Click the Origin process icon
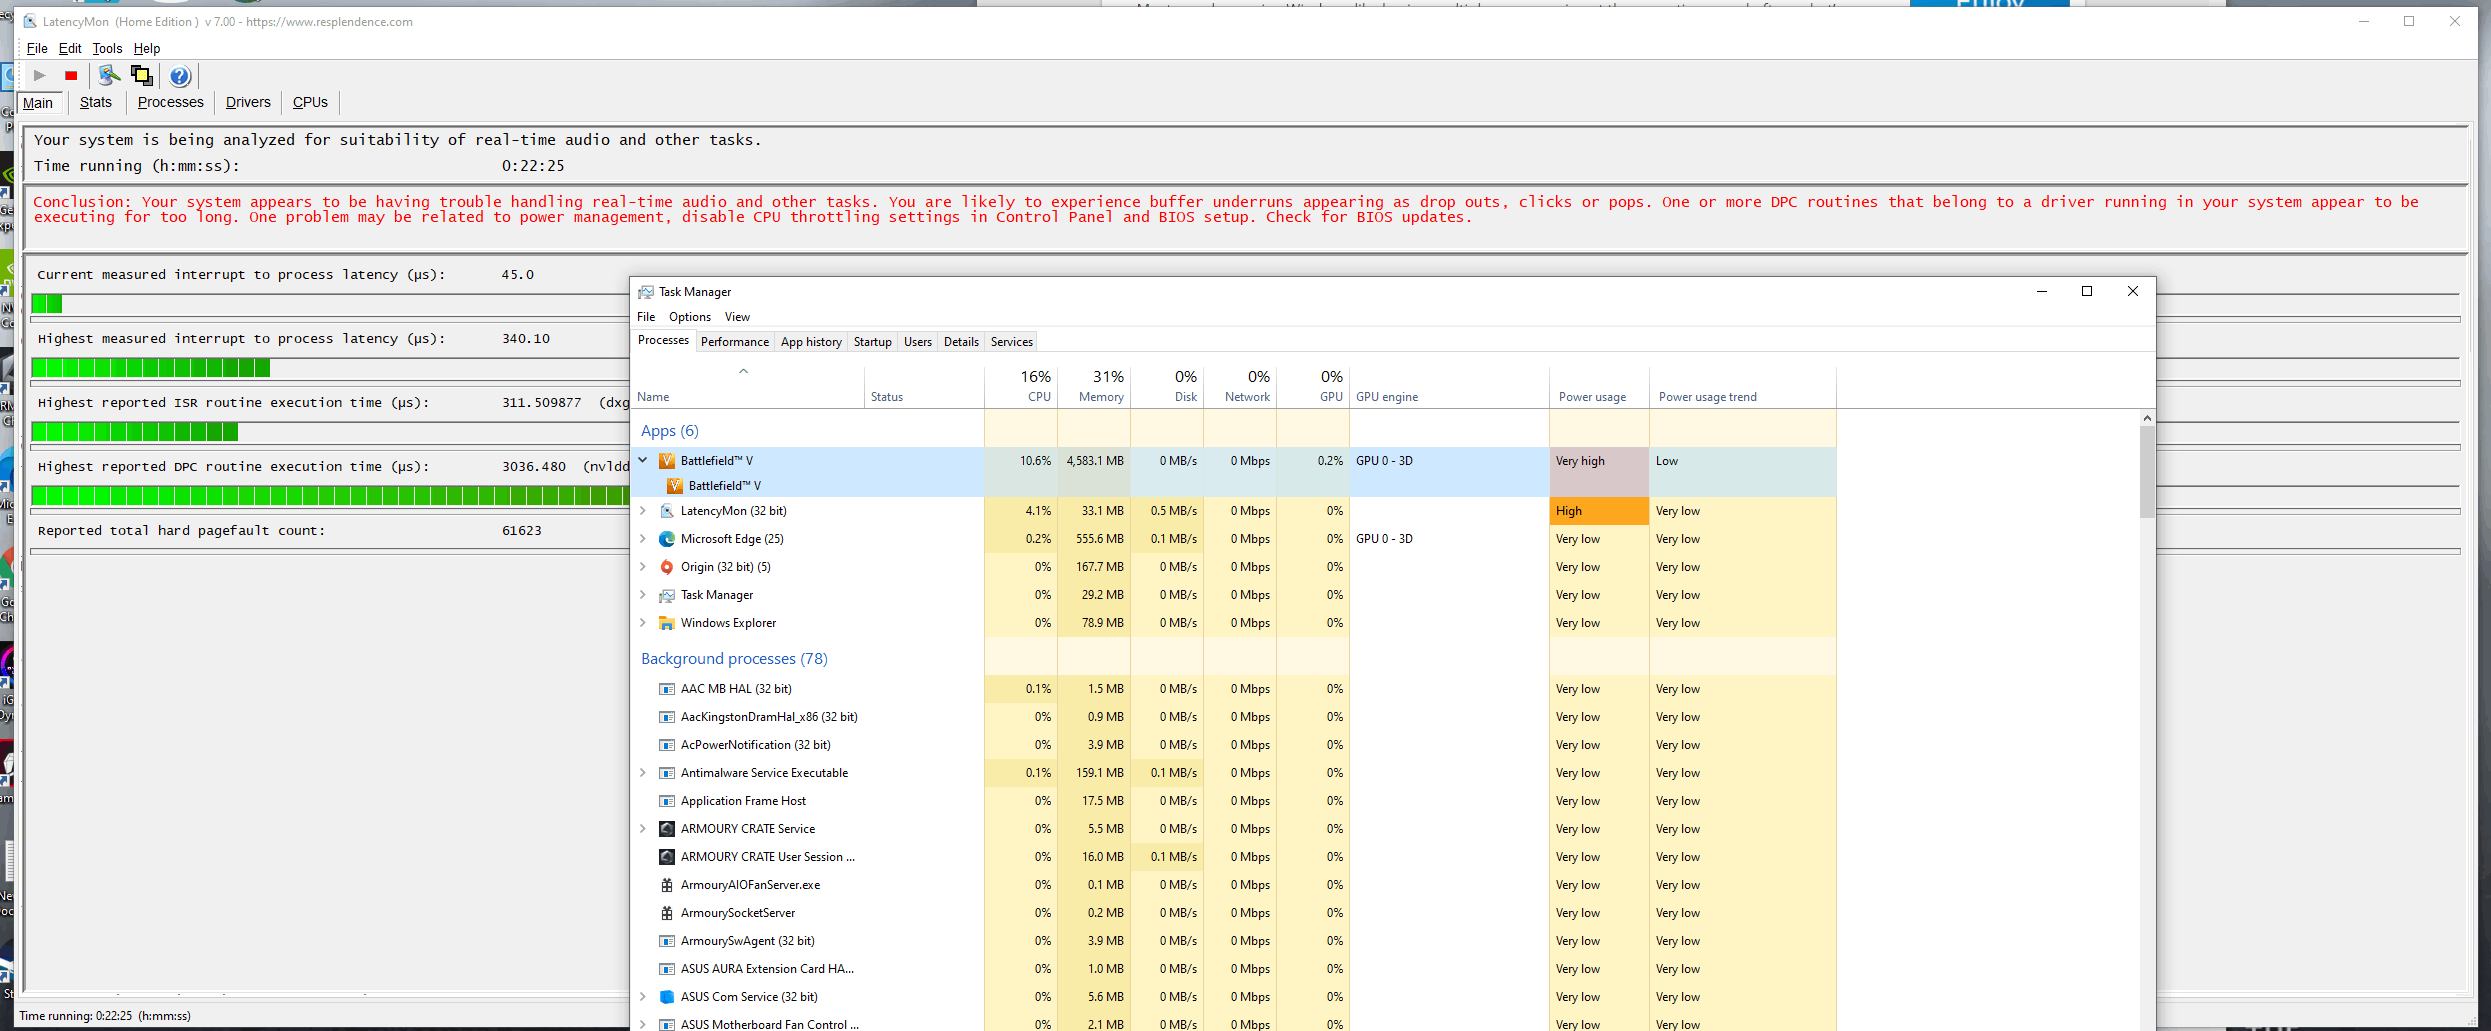Viewport: 2491px width, 1031px height. click(x=667, y=567)
